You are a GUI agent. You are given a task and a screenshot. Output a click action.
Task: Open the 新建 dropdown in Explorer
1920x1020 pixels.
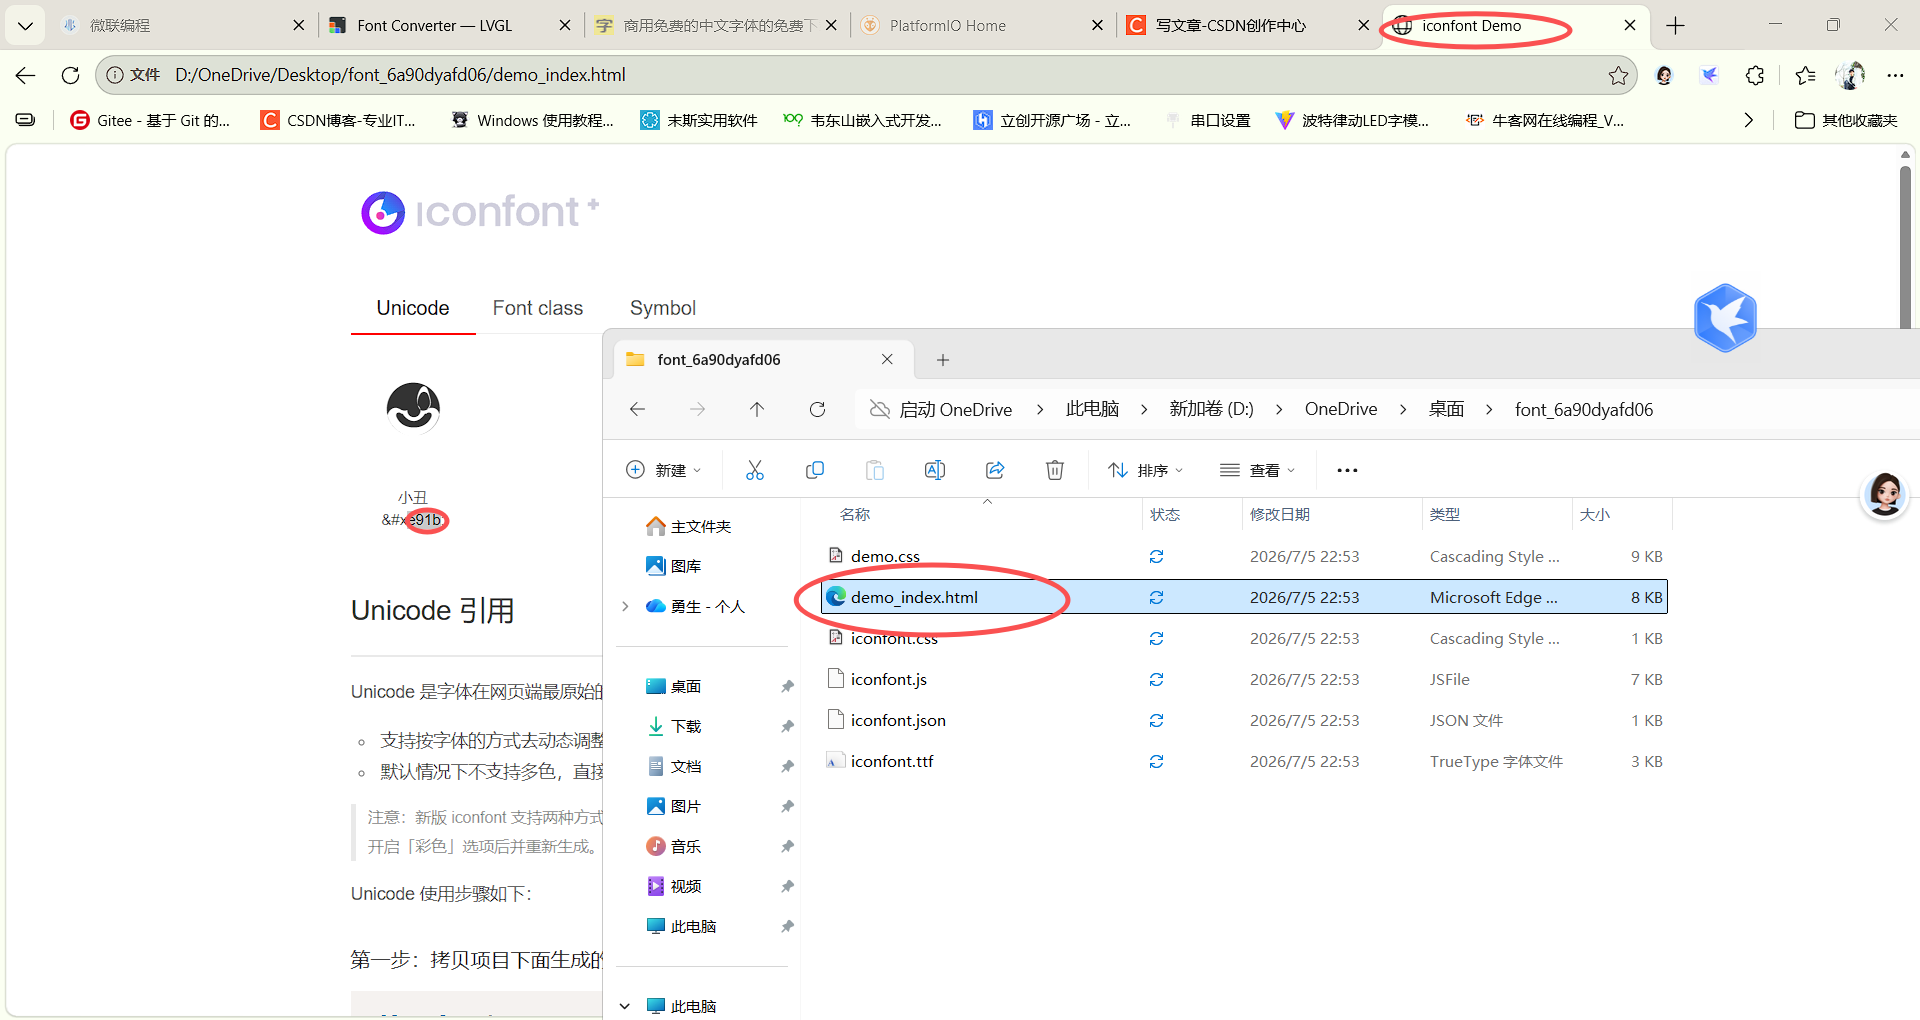tap(664, 470)
